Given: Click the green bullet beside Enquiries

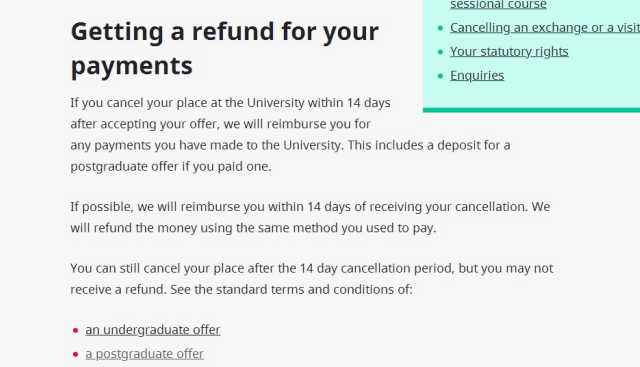Looking at the screenshot, I should pos(440,76).
